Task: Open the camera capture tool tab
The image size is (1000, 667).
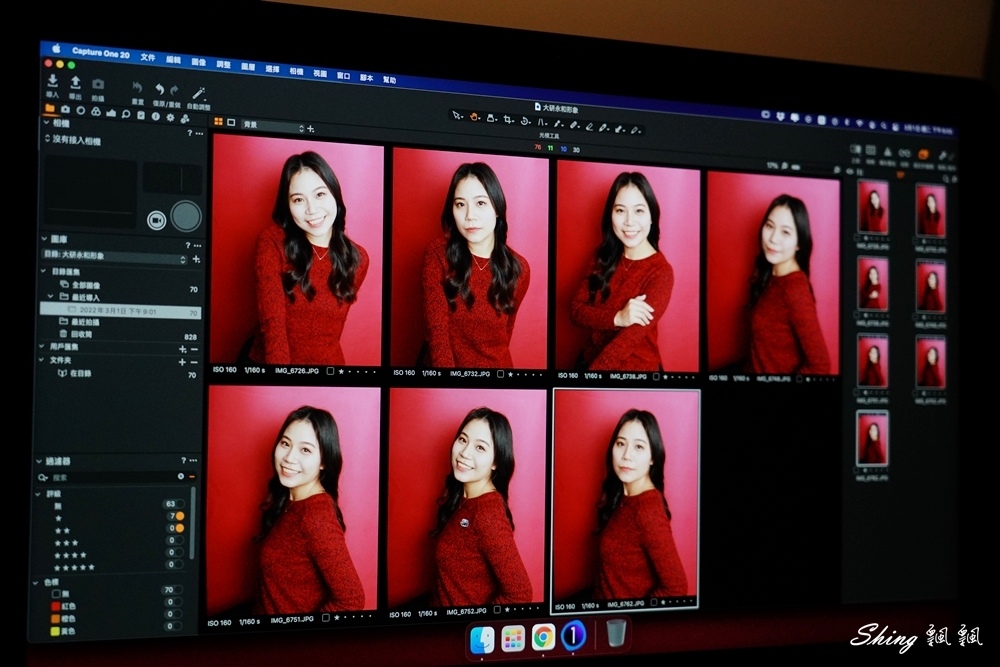Action: pyautogui.click(x=65, y=110)
